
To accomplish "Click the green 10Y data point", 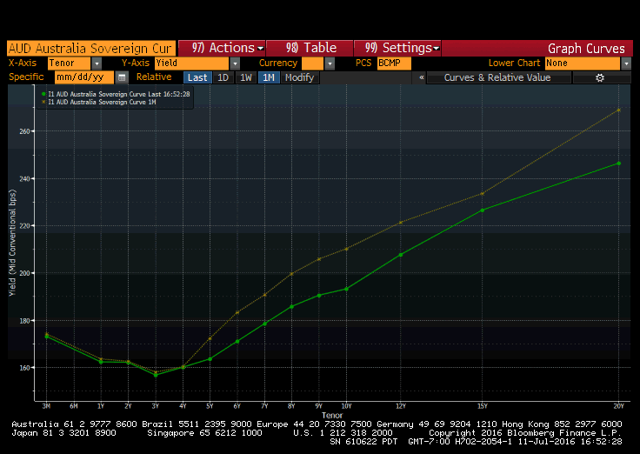I will pos(347,289).
